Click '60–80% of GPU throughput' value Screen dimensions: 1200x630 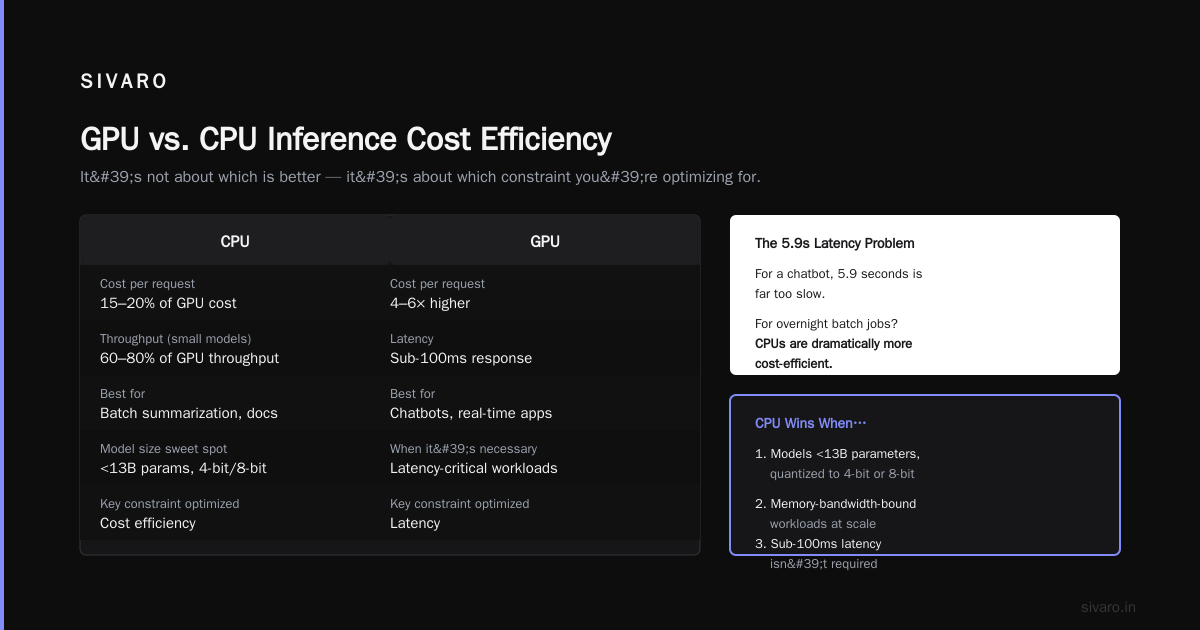pyautogui.click(x=189, y=358)
